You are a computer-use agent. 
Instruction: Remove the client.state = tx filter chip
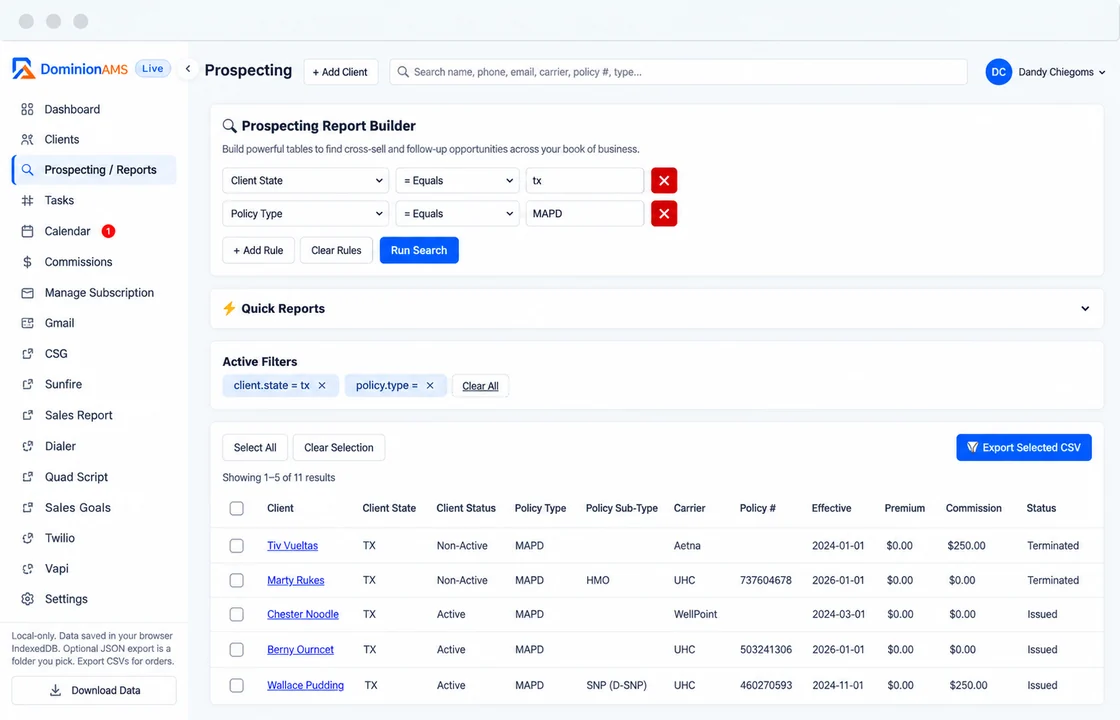pyautogui.click(x=322, y=386)
